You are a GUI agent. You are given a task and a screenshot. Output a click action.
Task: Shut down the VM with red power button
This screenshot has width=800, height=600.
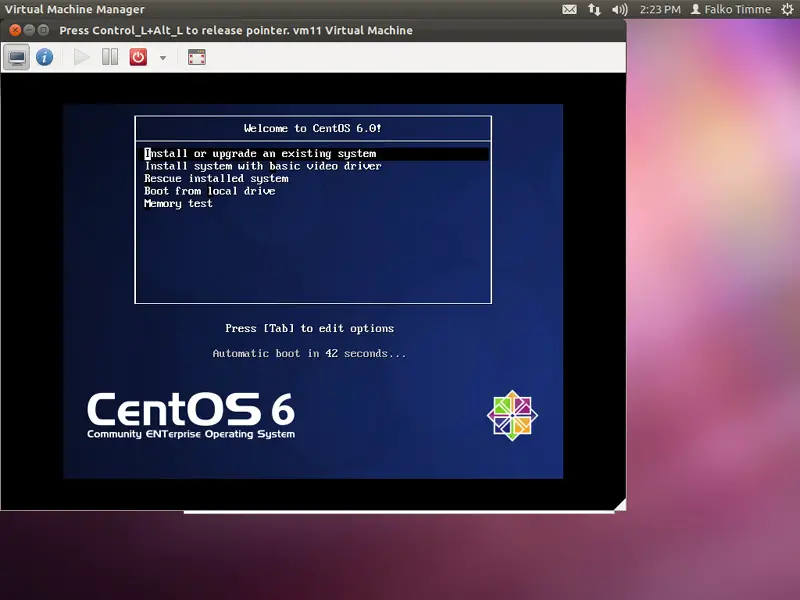click(x=138, y=57)
